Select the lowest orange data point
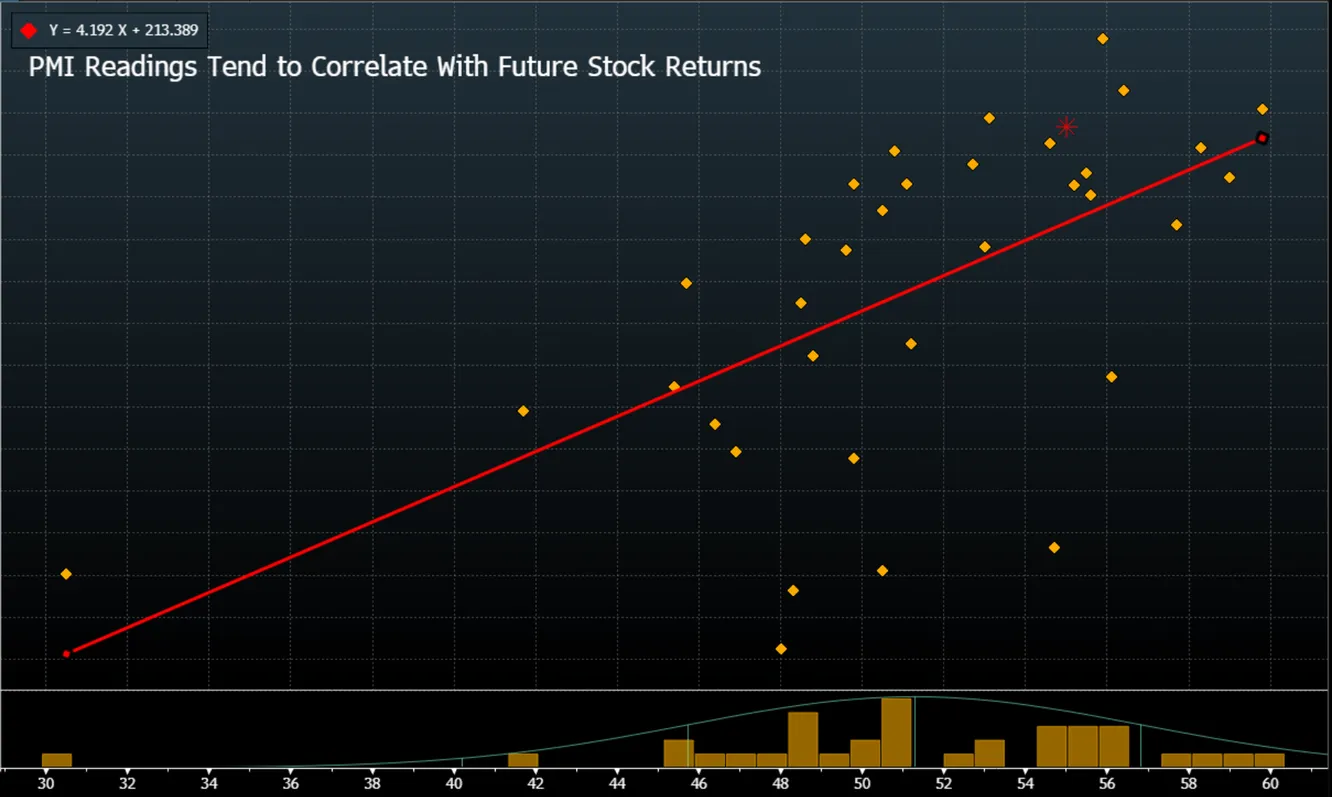Image resolution: width=1332 pixels, height=797 pixels. 781,649
